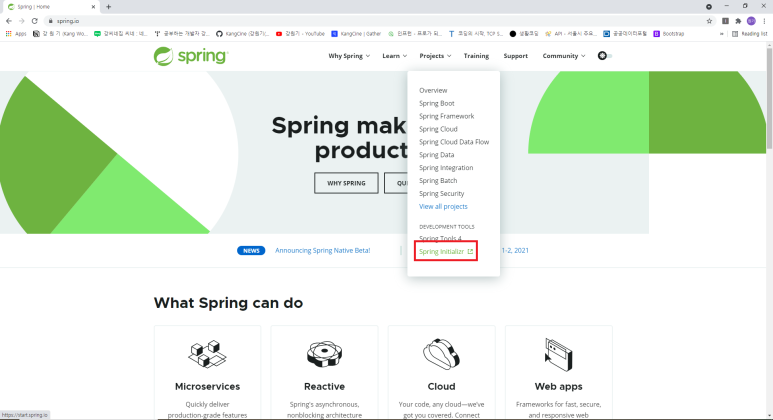Open the Chrome profile avatar

click(x=751, y=21)
